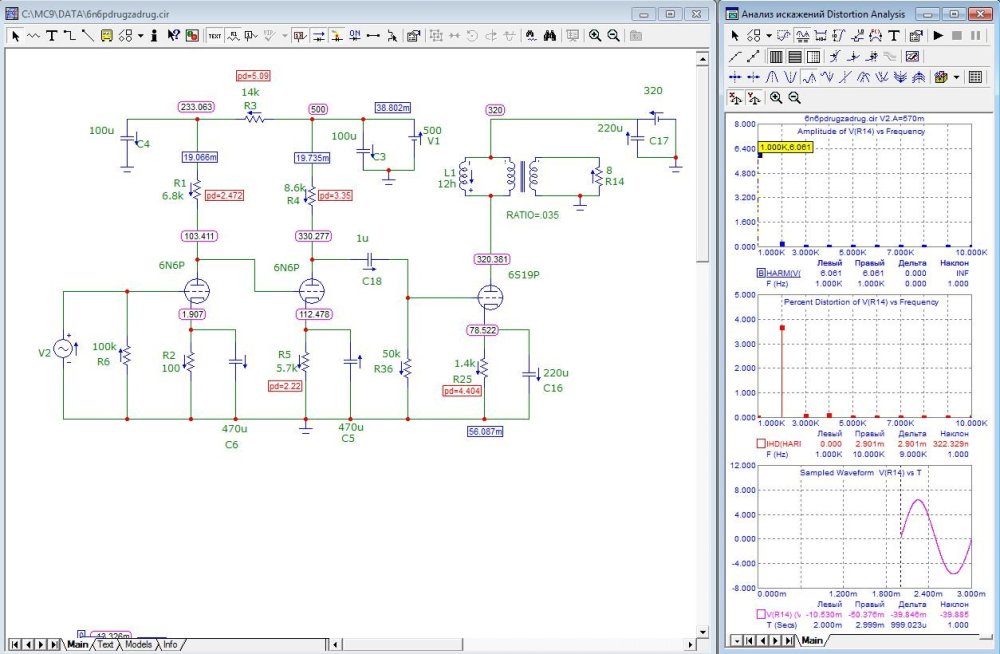This screenshot has height=654, width=1000.
Task: Toggle horizontal grid lines display
Action: point(794,56)
